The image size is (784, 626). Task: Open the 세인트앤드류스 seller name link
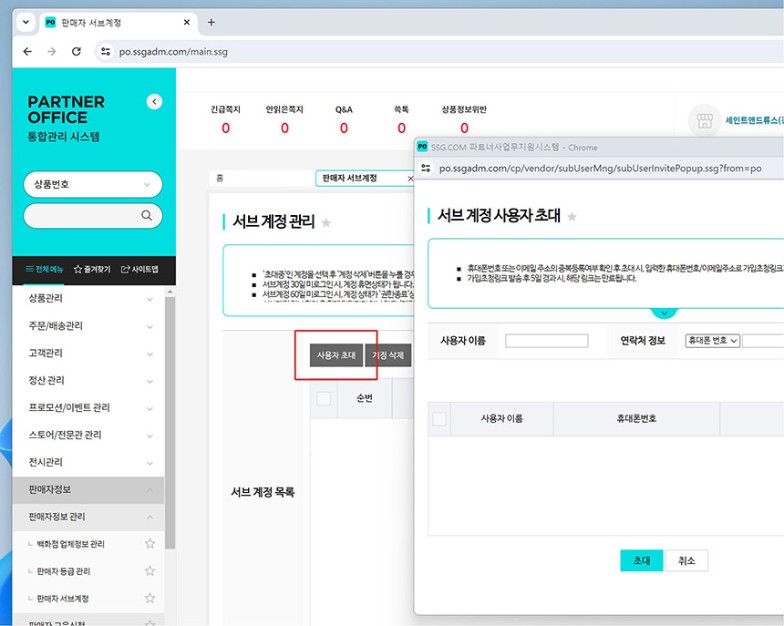[754, 120]
